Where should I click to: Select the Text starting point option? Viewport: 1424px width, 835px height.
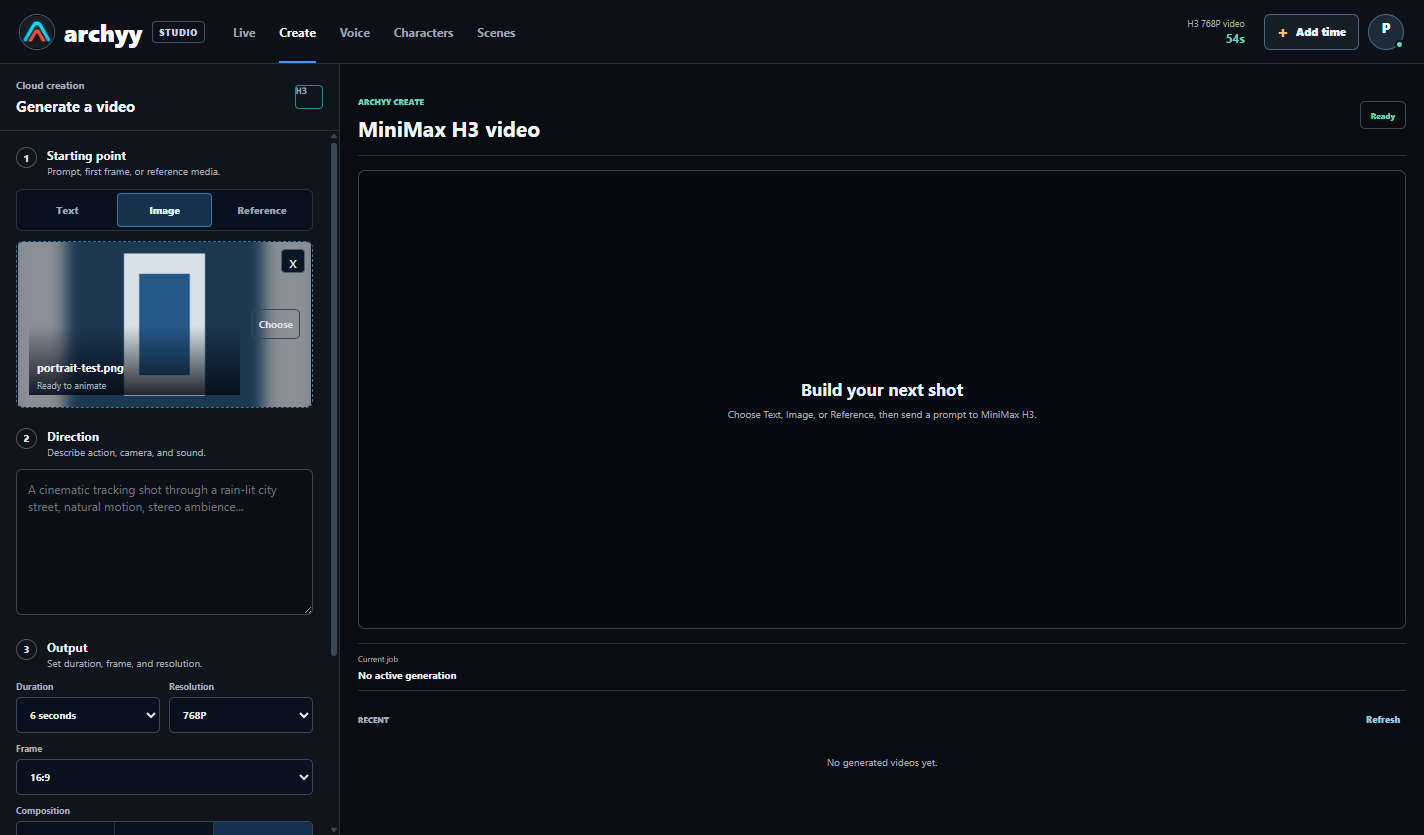[x=68, y=210]
